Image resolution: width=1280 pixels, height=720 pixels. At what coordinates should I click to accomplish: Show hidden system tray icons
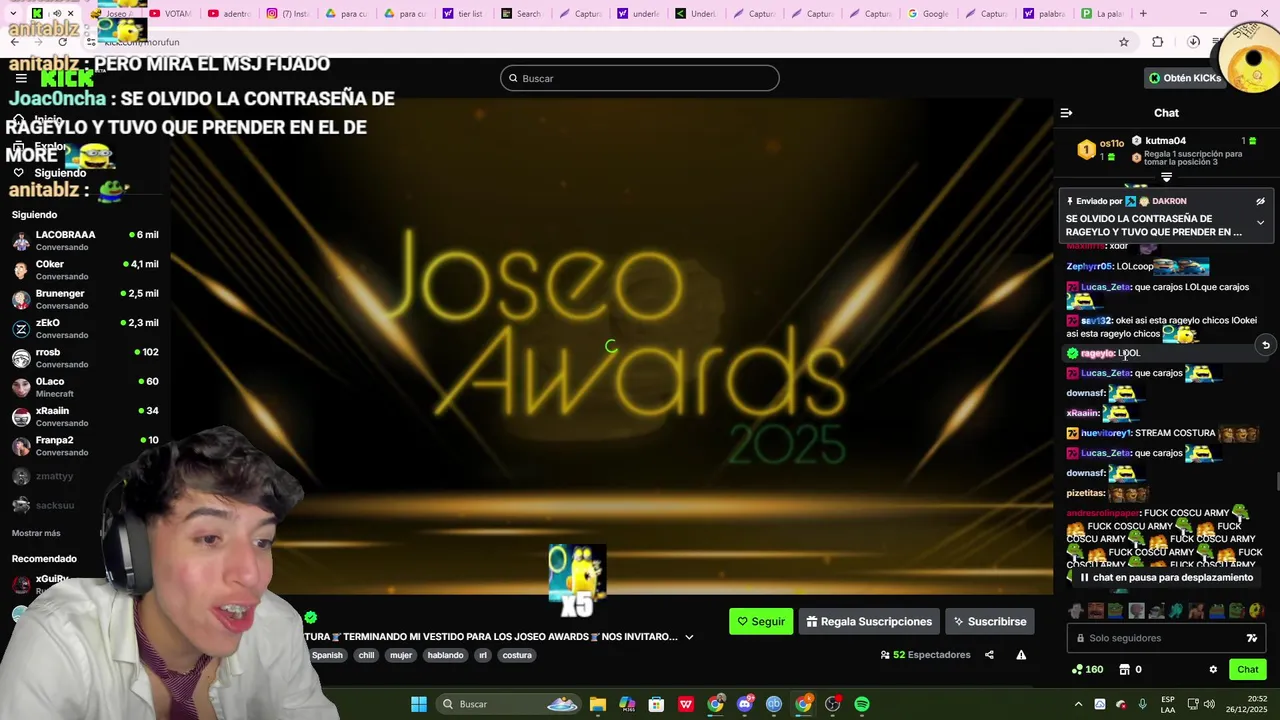tap(1078, 704)
